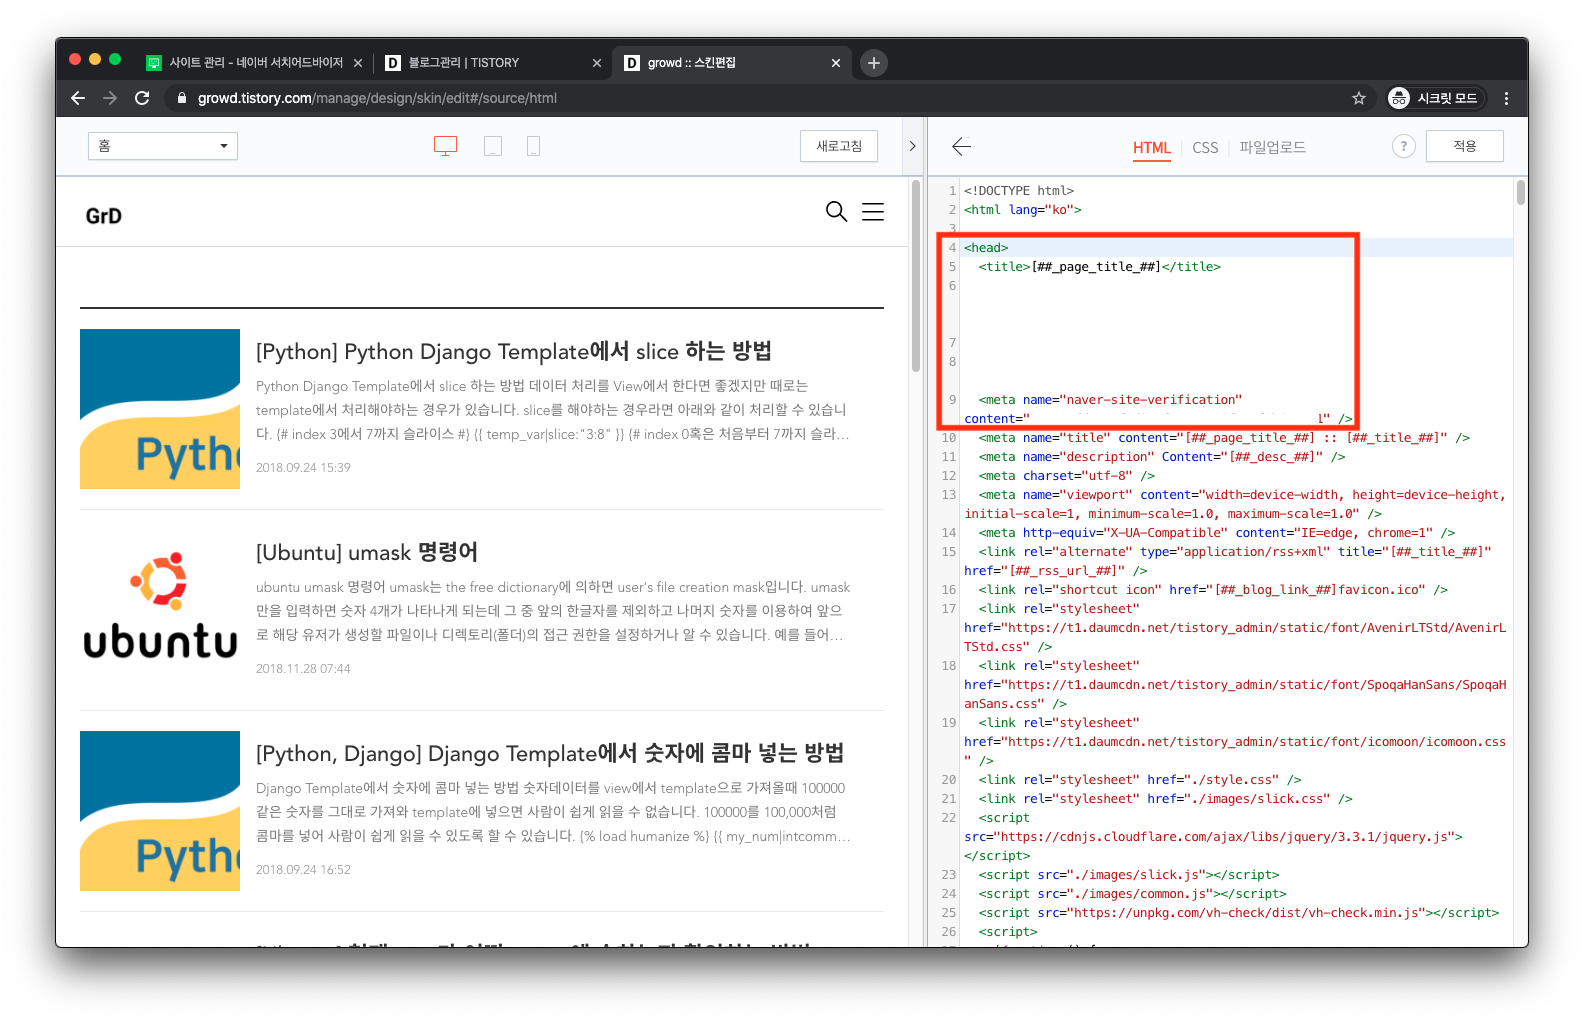Close the 블로그관리 TISTORY tab
1584x1021 pixels.
tap(597, 63)
